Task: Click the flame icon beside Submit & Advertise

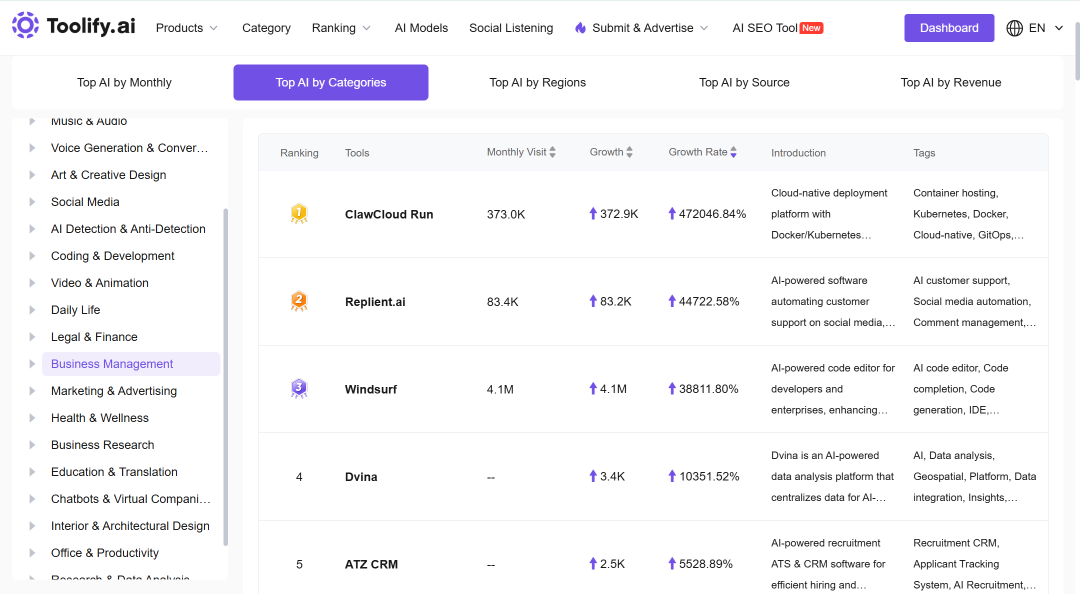Action: [x=581, y=28]
